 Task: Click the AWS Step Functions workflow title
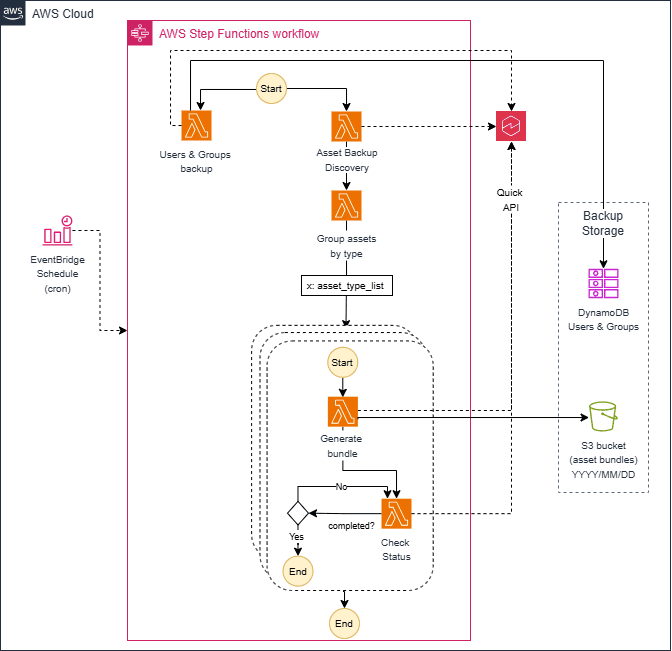pos(239,33)
